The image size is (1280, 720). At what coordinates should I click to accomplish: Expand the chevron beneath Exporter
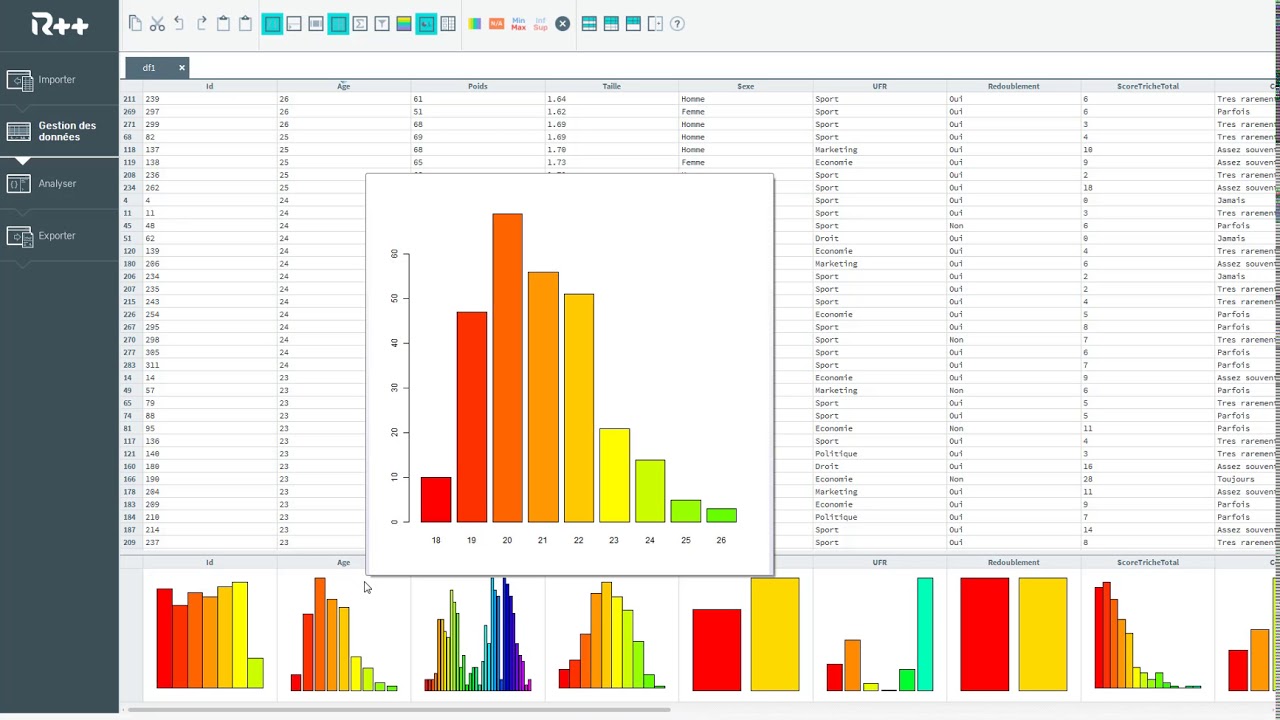point(21,262)
